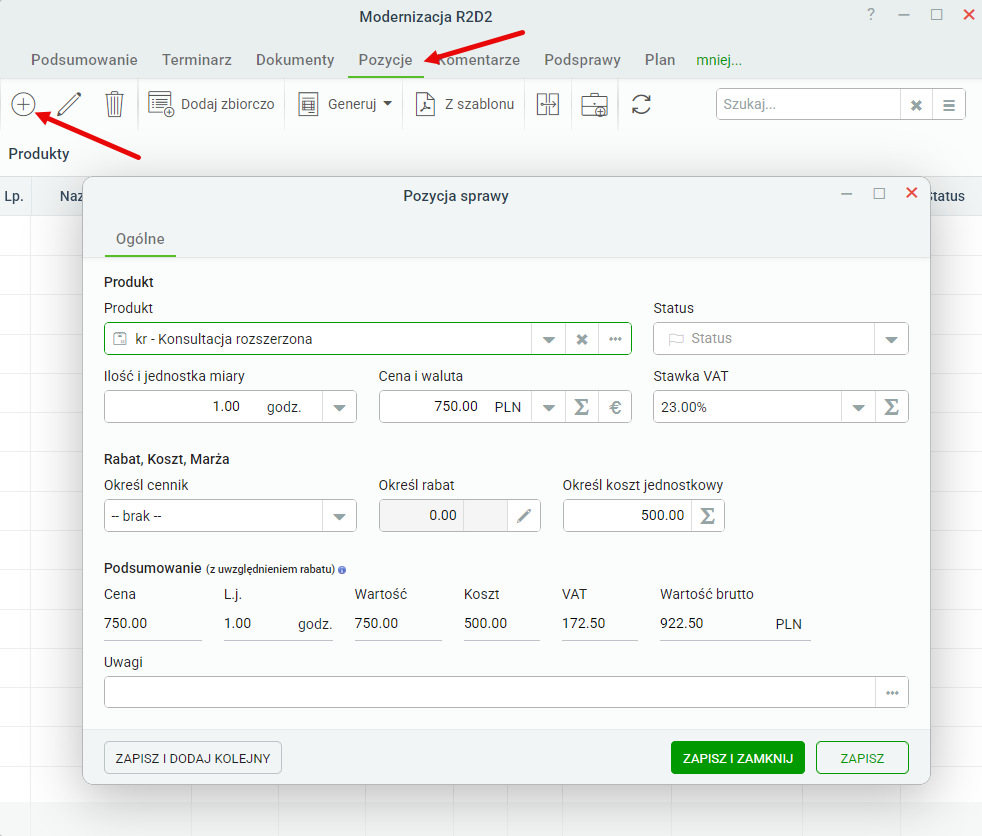This screenshot has height=836, width=982.
Task: Click the mniej... link to collapse tabs
Action: [719, 60]
